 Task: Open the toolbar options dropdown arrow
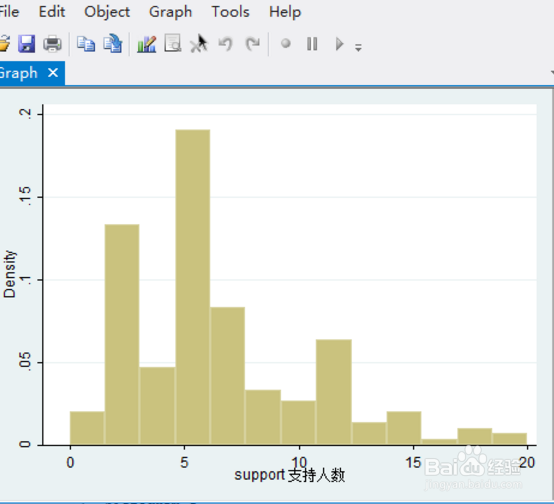(x=358, y=47)
